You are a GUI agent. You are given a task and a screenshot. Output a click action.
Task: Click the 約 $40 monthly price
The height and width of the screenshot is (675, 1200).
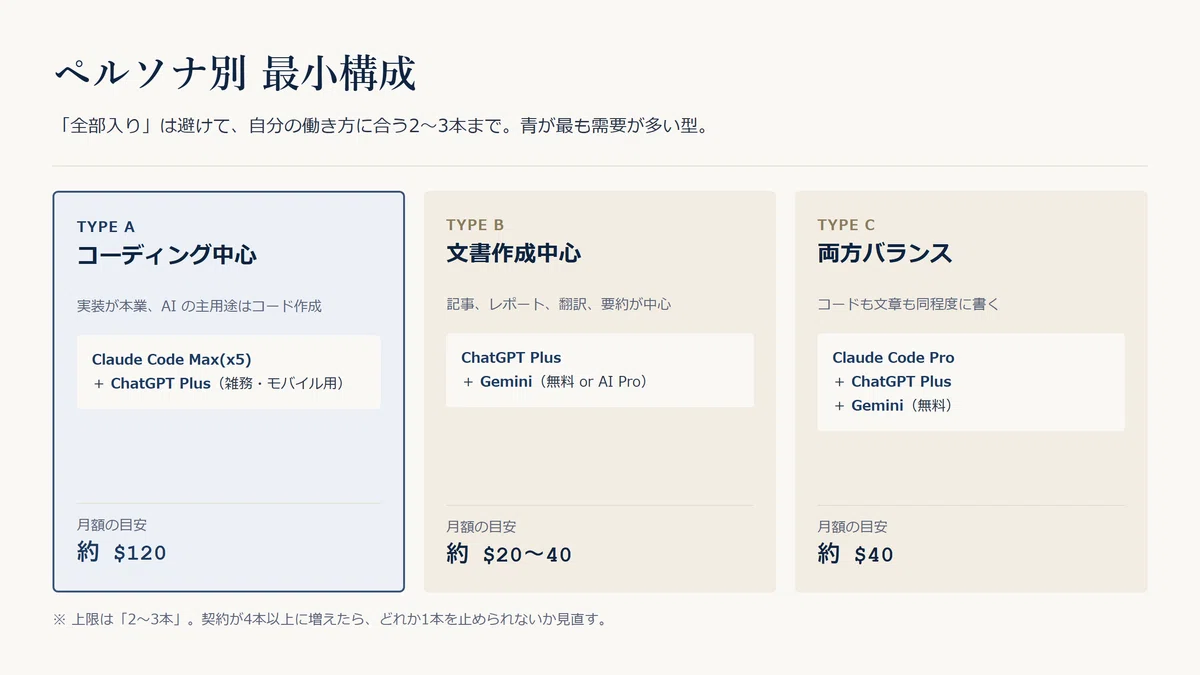[x=856, y=554]
